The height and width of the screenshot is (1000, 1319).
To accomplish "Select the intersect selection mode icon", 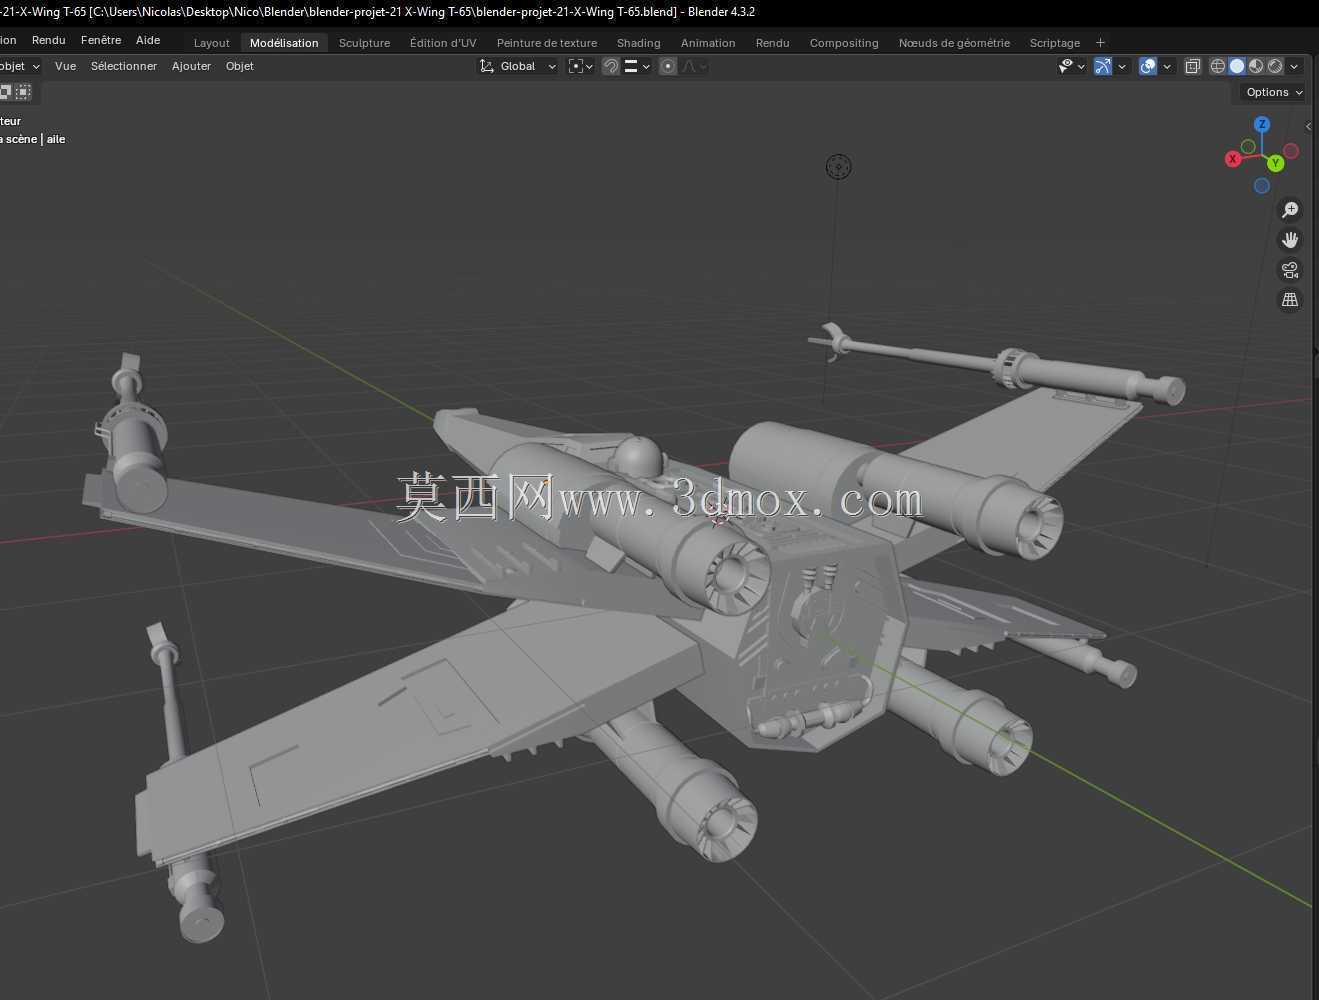I will 23,92.
